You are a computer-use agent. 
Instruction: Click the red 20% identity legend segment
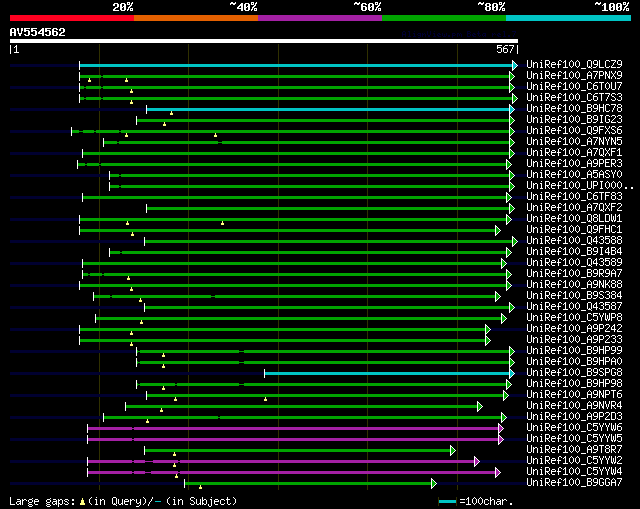coord(72,18)
